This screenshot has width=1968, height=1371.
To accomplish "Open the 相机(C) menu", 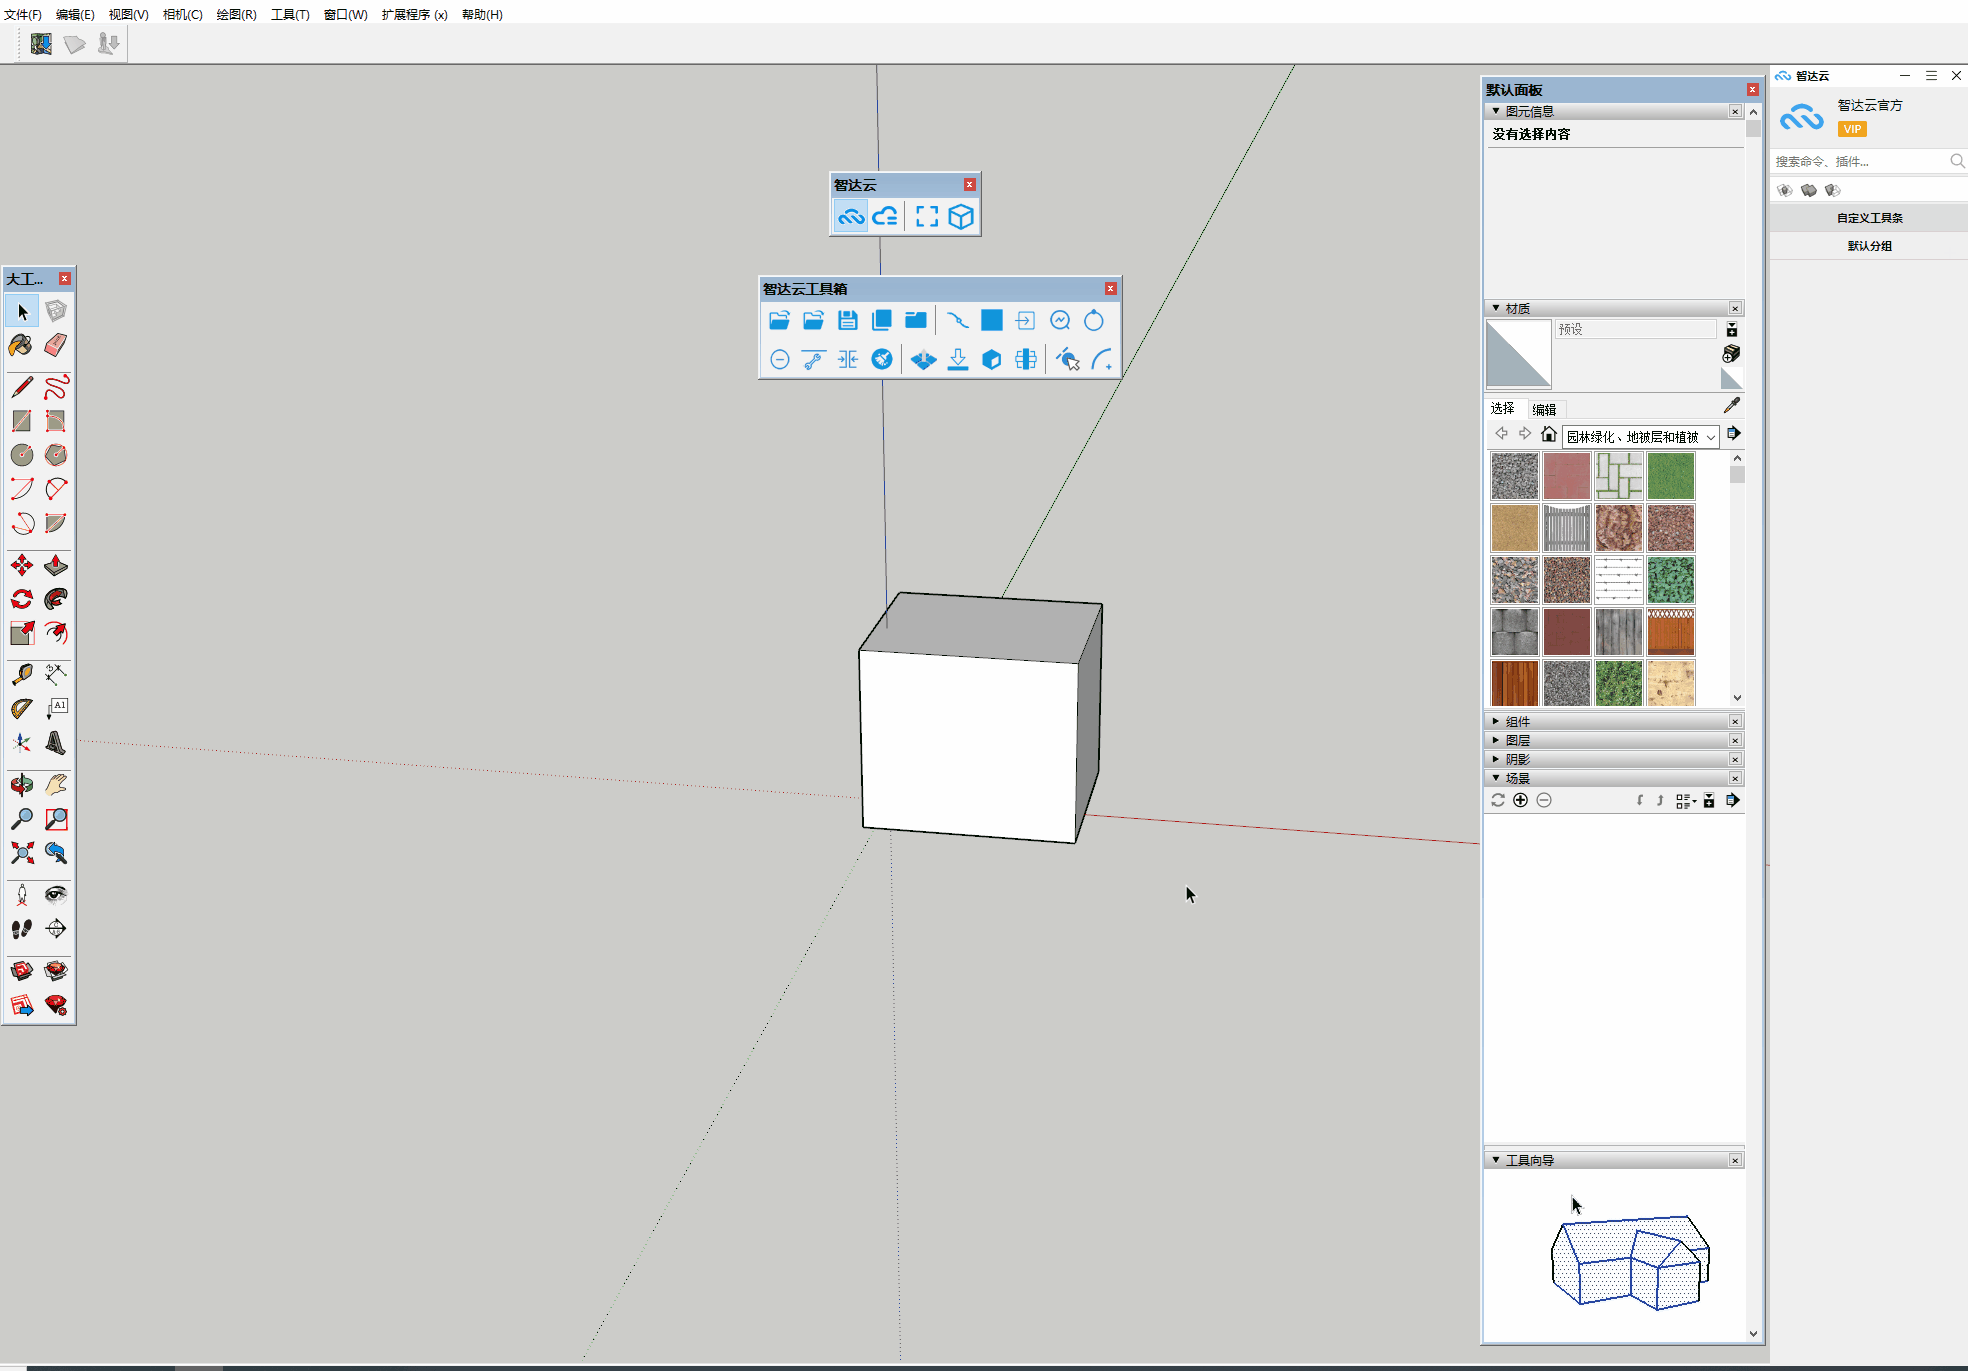I will [x=182, y=14].
